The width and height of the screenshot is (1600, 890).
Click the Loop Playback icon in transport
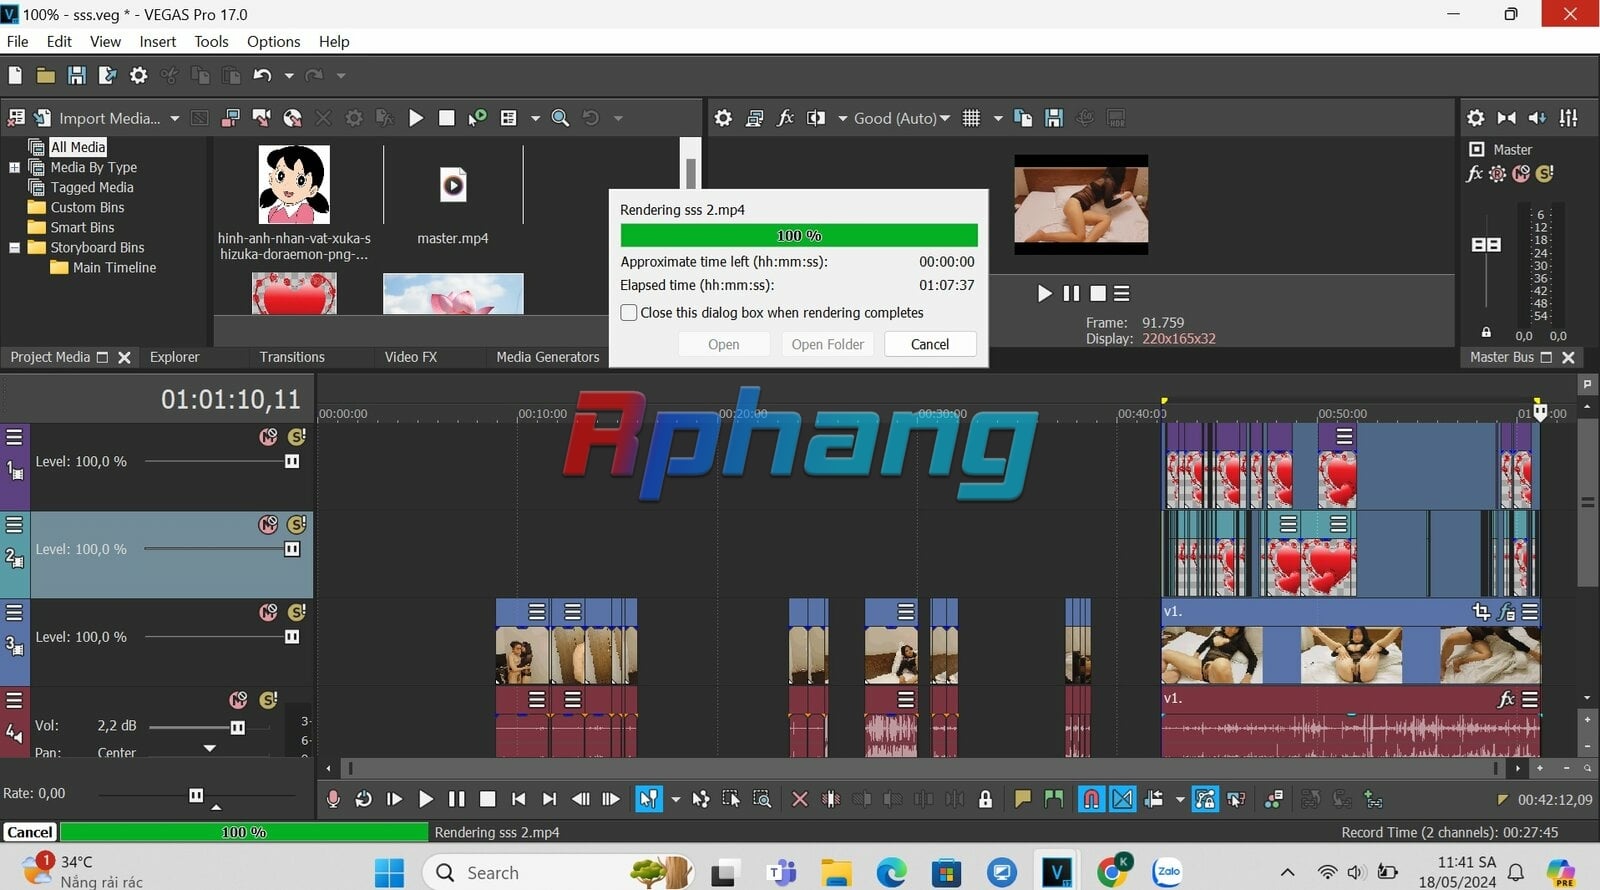pos(364,799)
